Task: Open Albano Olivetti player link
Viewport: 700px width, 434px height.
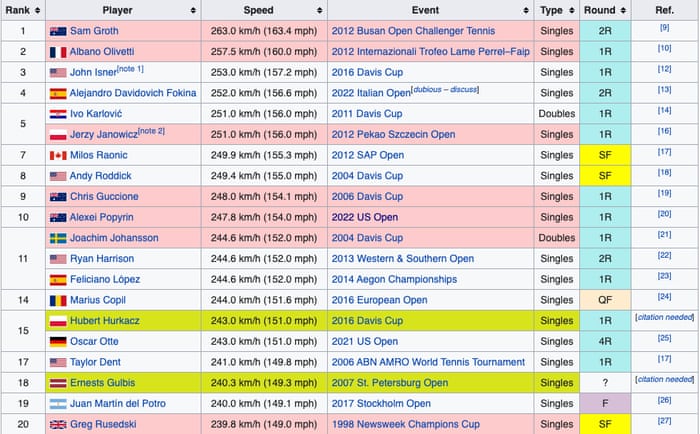Action: point(102,52)
